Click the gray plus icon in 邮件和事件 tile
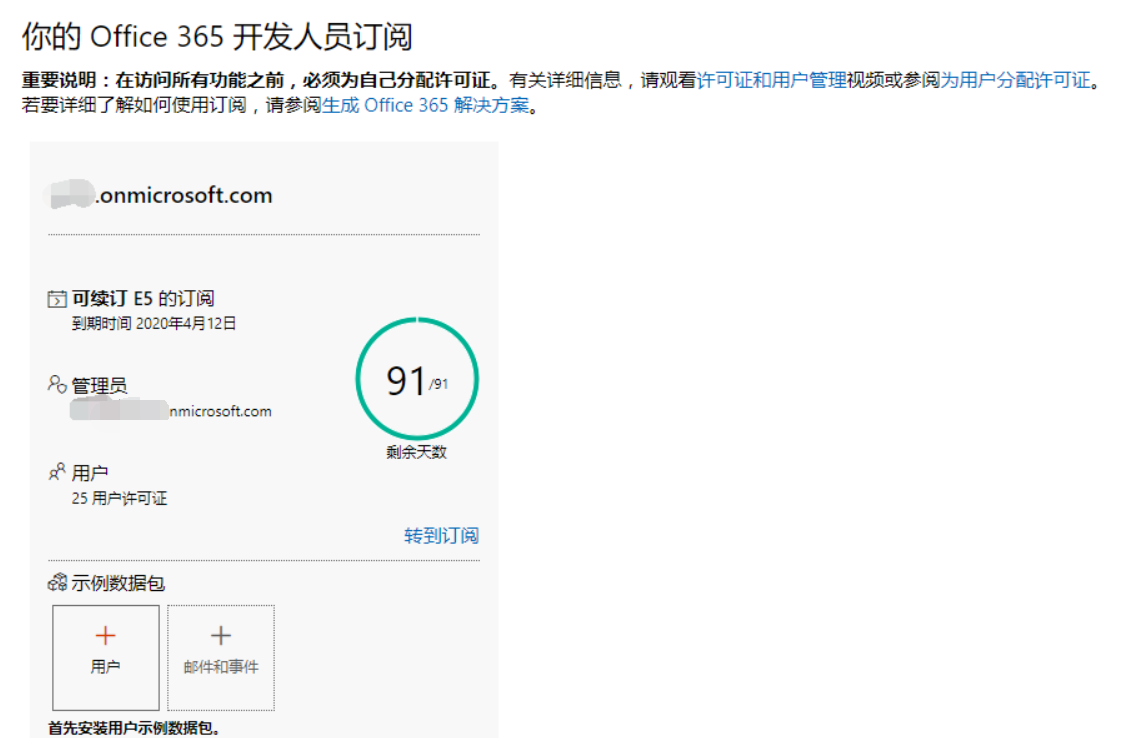The width and height of the screenshot is (1125, 738). [x=221, y=636]
